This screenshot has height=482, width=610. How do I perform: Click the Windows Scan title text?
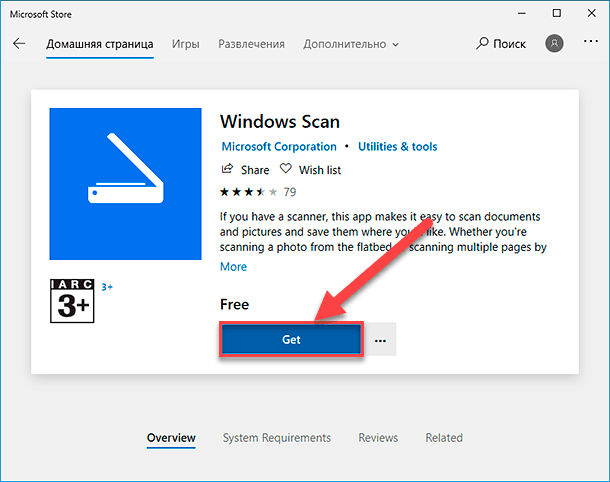click(280, 122)
